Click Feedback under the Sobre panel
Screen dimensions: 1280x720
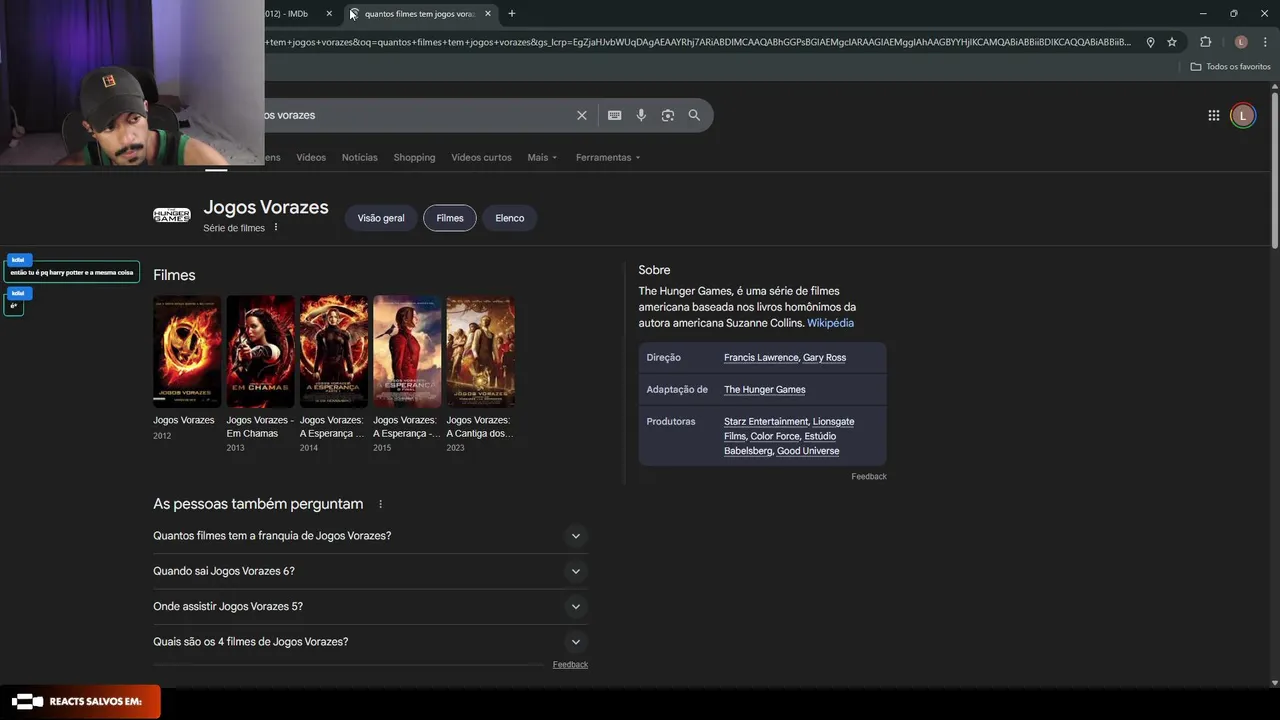869,476
